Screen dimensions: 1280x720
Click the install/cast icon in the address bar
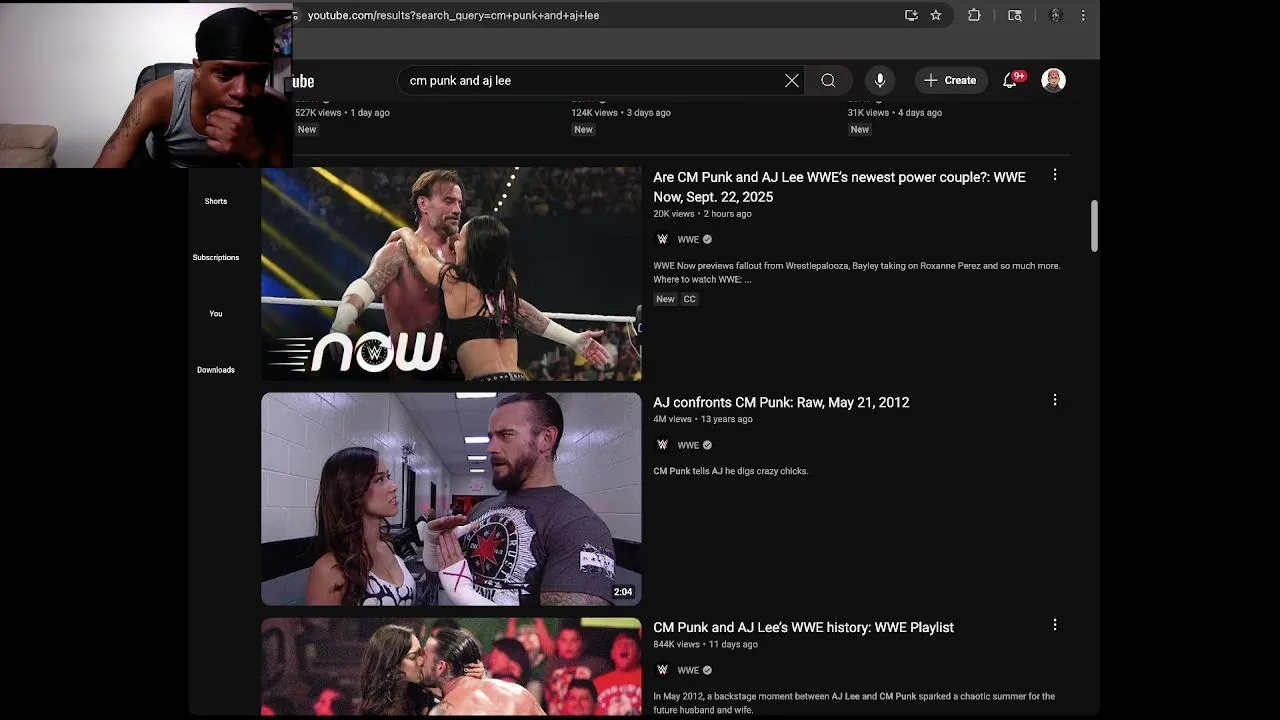click(911, 15)
